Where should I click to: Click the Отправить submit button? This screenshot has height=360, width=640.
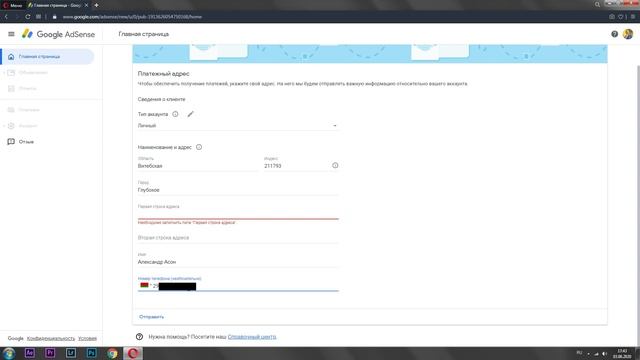click(151, 317)
